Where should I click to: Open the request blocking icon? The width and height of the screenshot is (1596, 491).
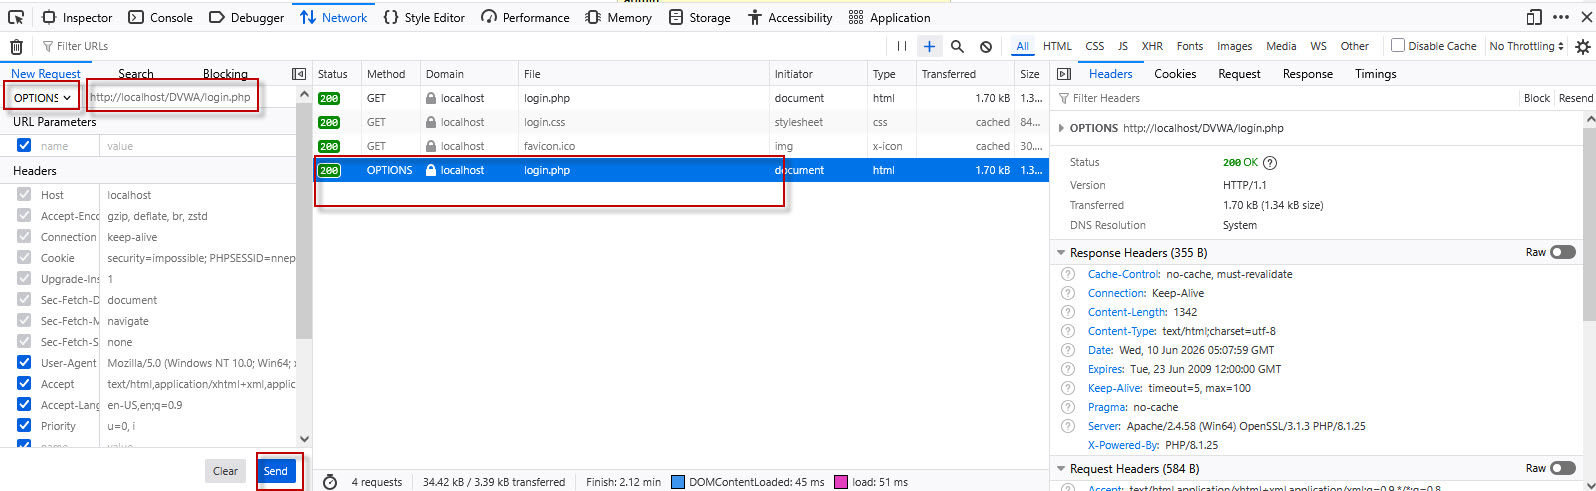pos(986,46)
